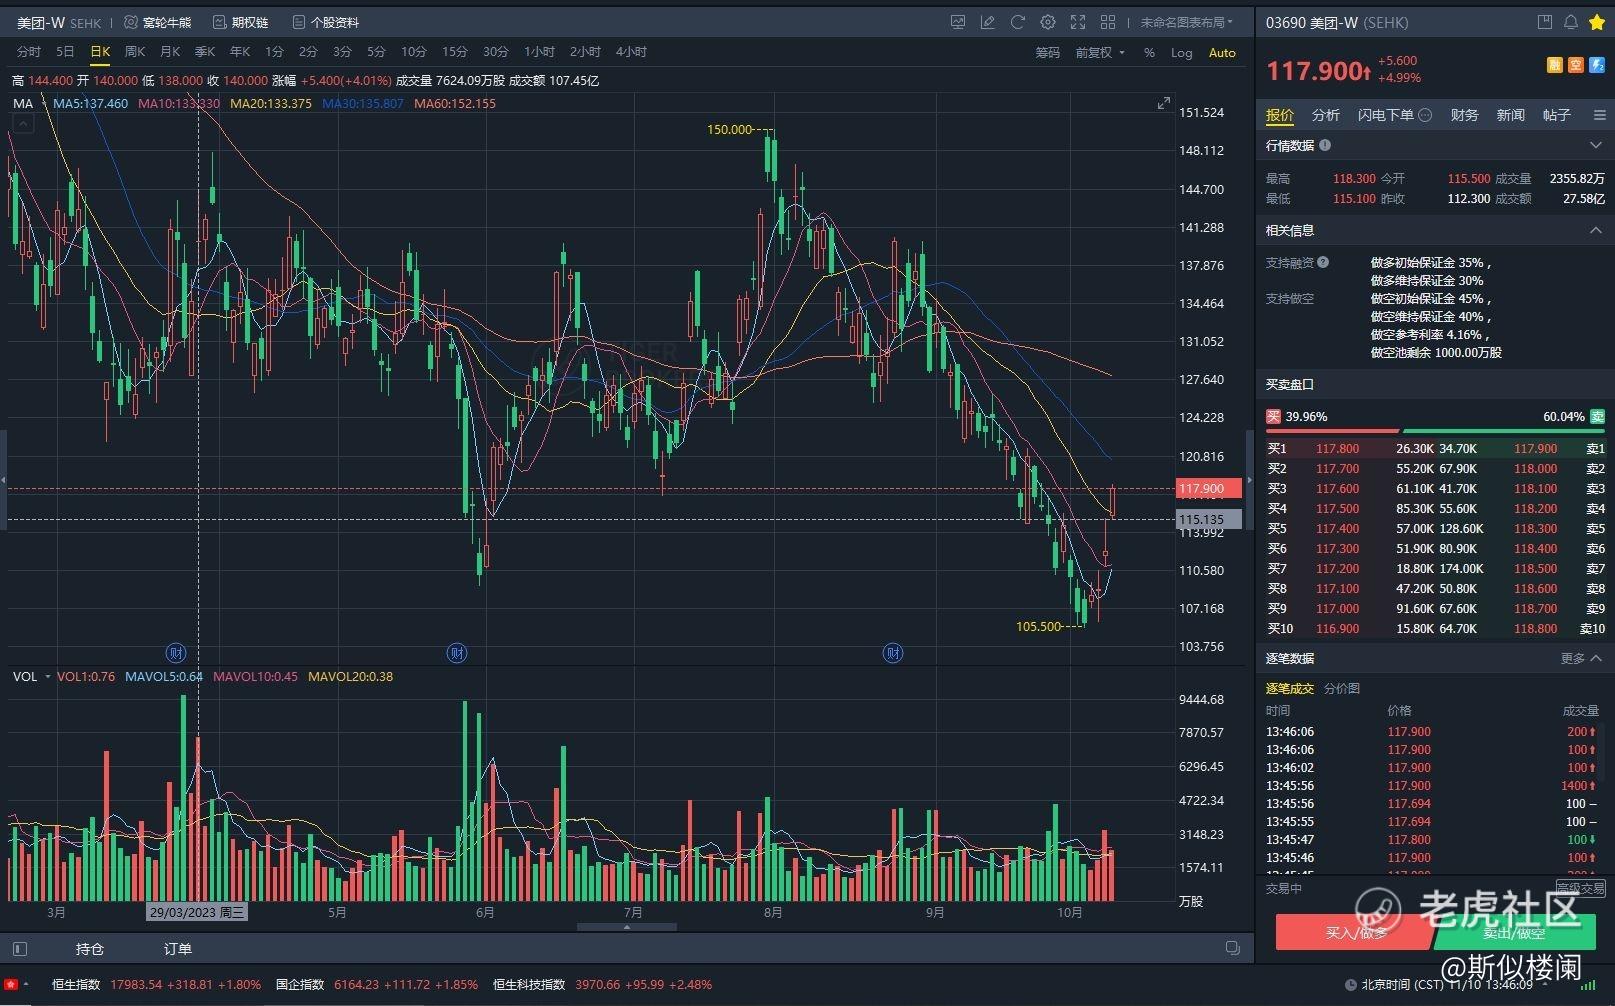Expand the main chart pane arrow icon
Screen dimensions: 1615x1006
[1164, 103]
